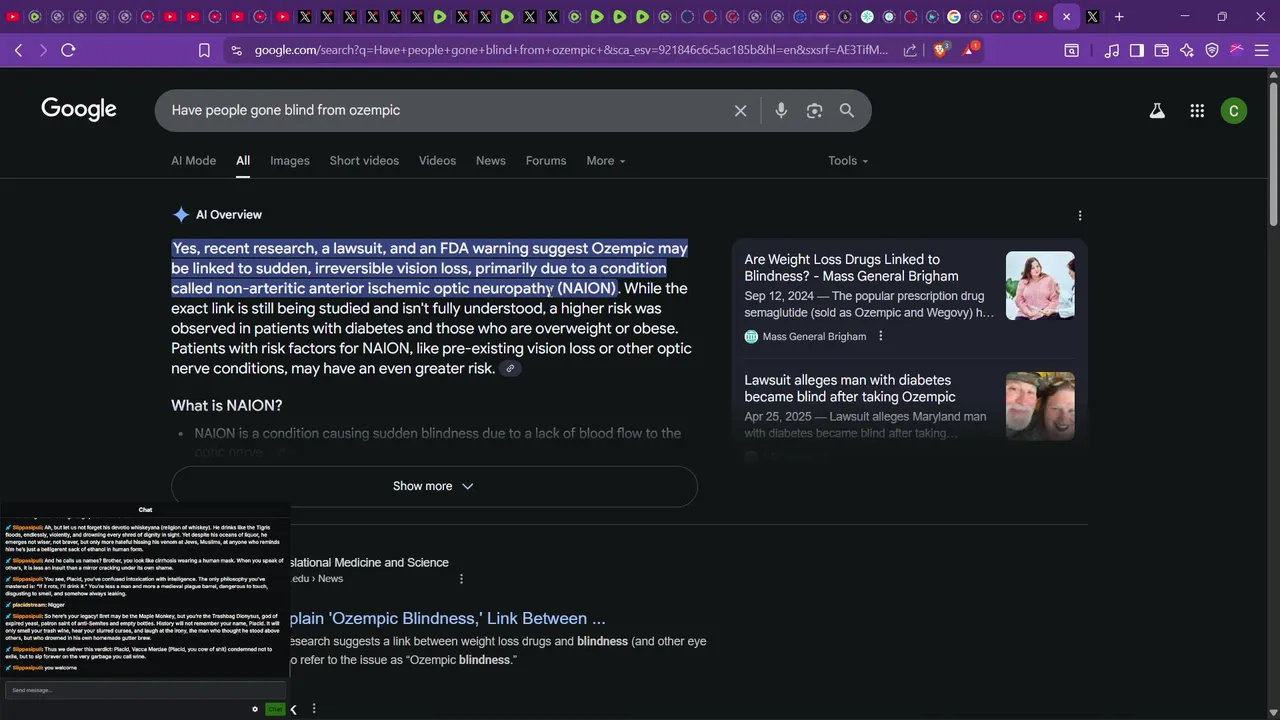The height and width of the screenshot is (720, 1280).
Task: Click the 'What is NAION?' heading
Action: [x=227, y=405]
